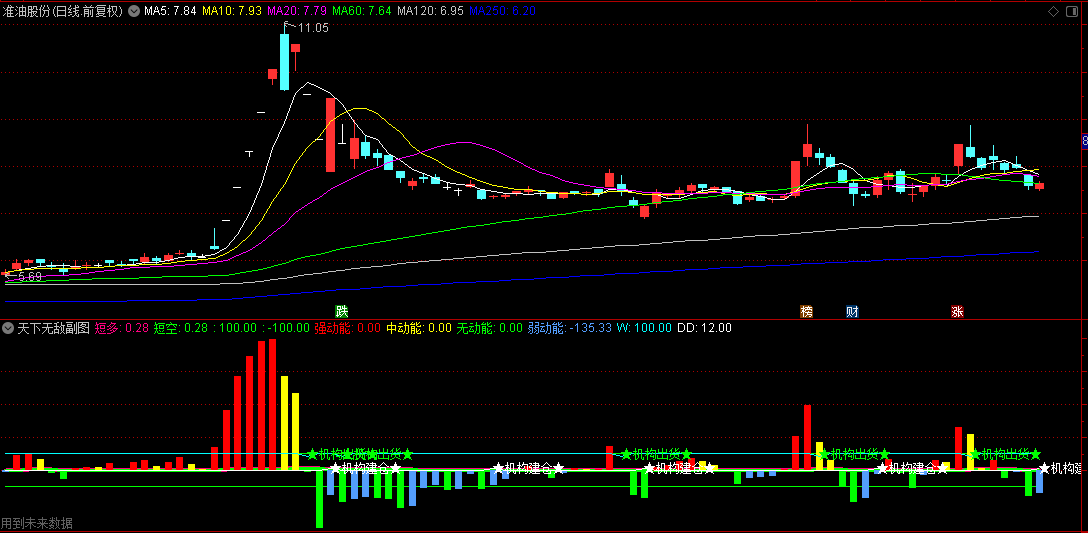The height and width of the screenshot is (533, 1088).
Task: Click the MA60: 7.64 indicator label
Action: pos(362,11)
